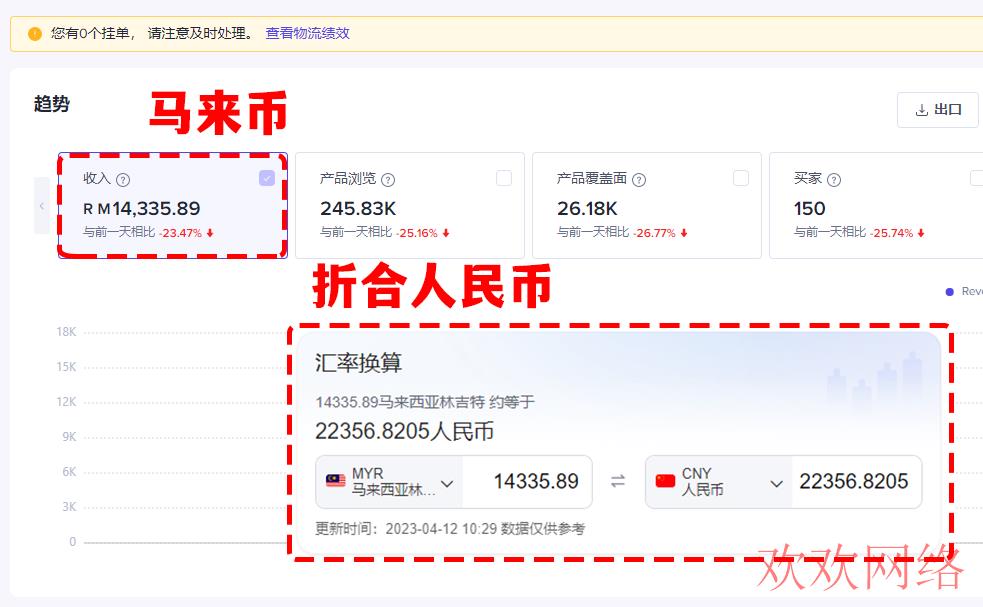
Task: Click the Malaysia flag icon
Action: [336, 482]
